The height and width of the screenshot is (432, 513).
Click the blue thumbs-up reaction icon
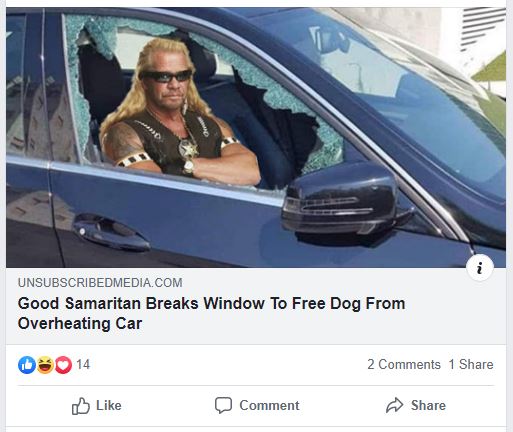[x=27, y=365]
